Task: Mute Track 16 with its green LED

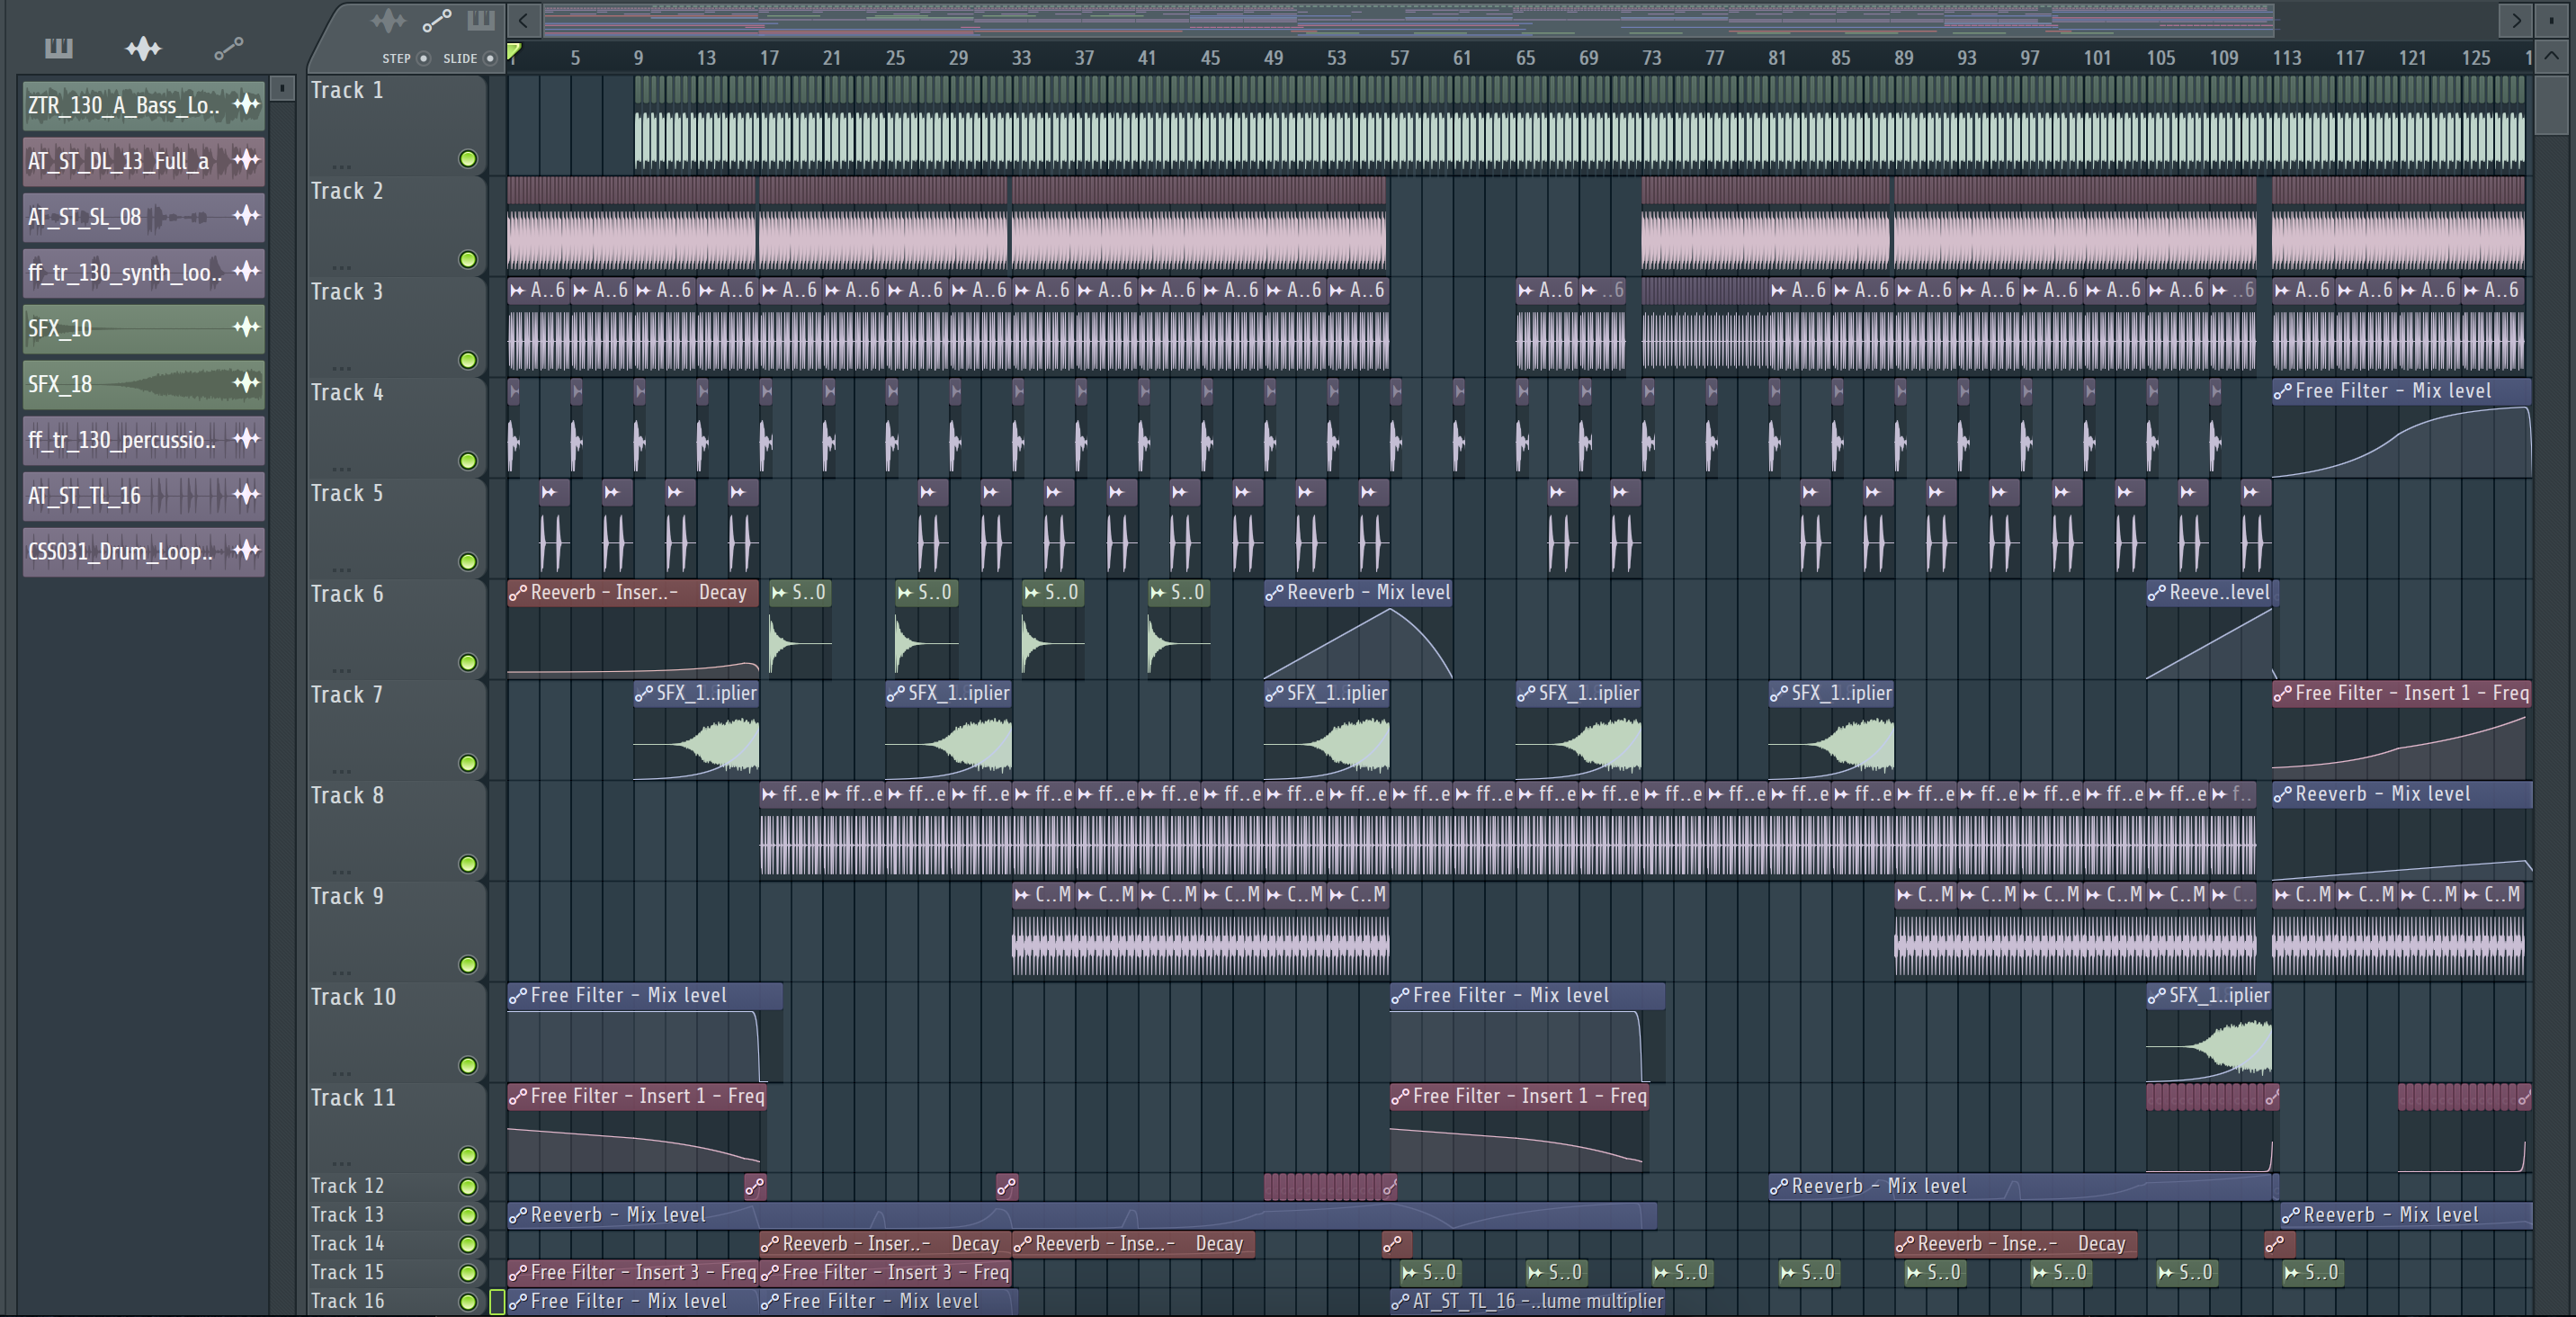Action: (x=468, y=1302)
